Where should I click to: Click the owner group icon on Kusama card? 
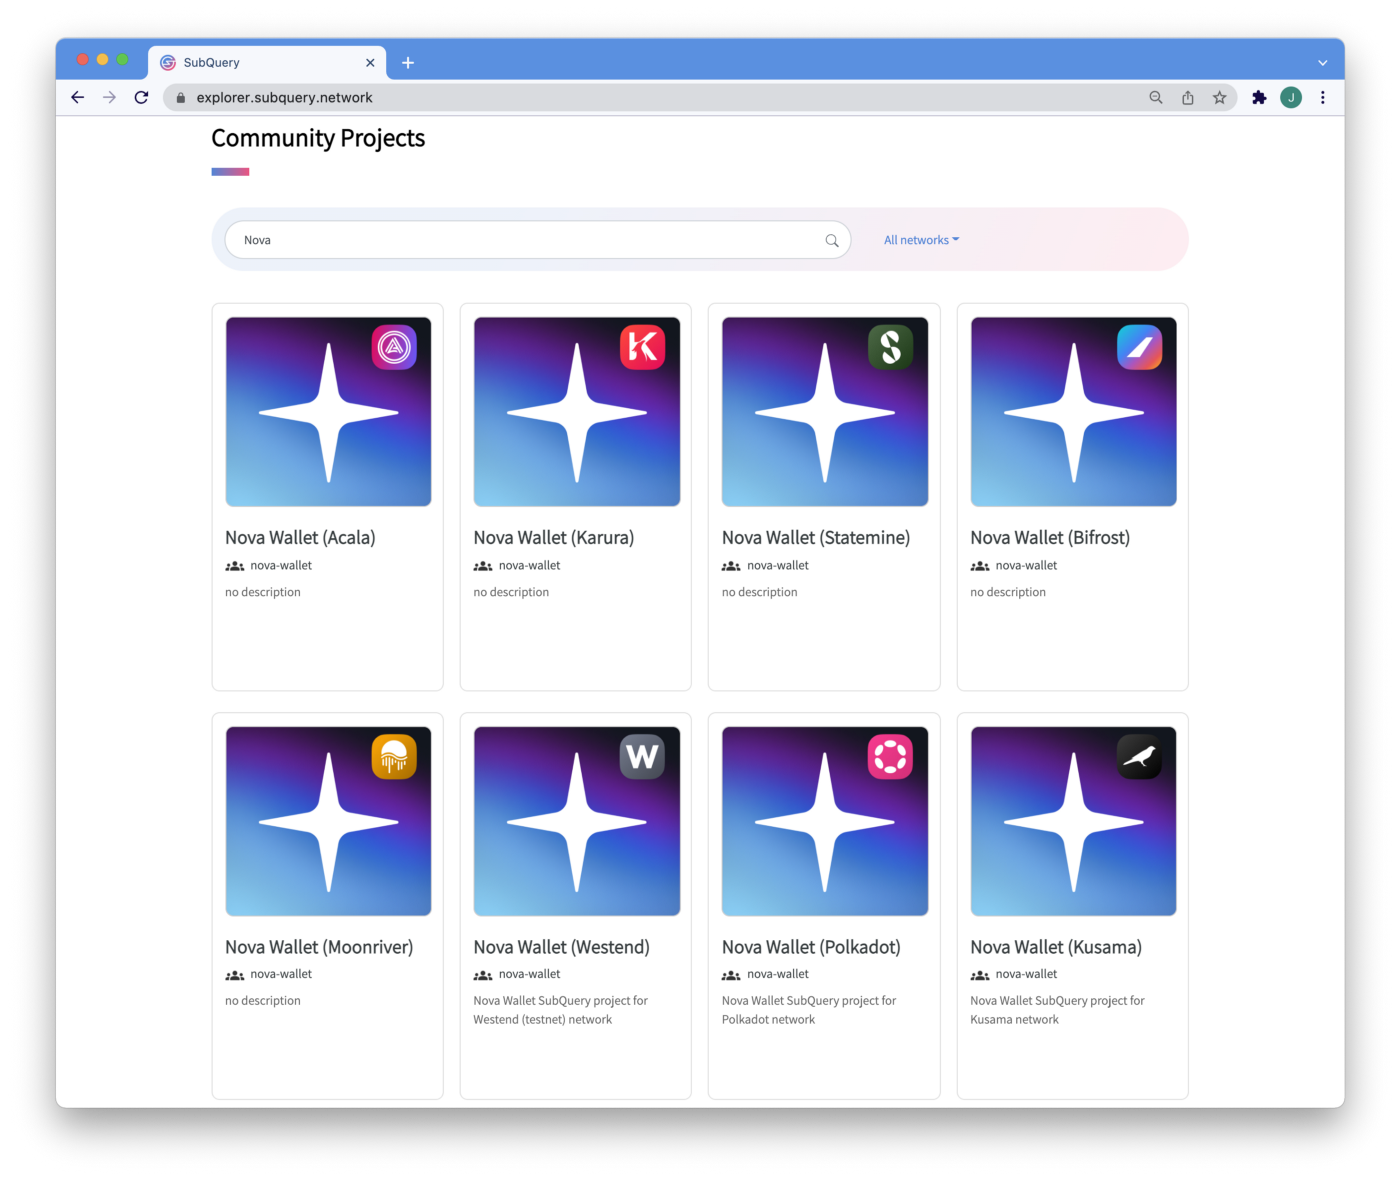coord(980,975)
